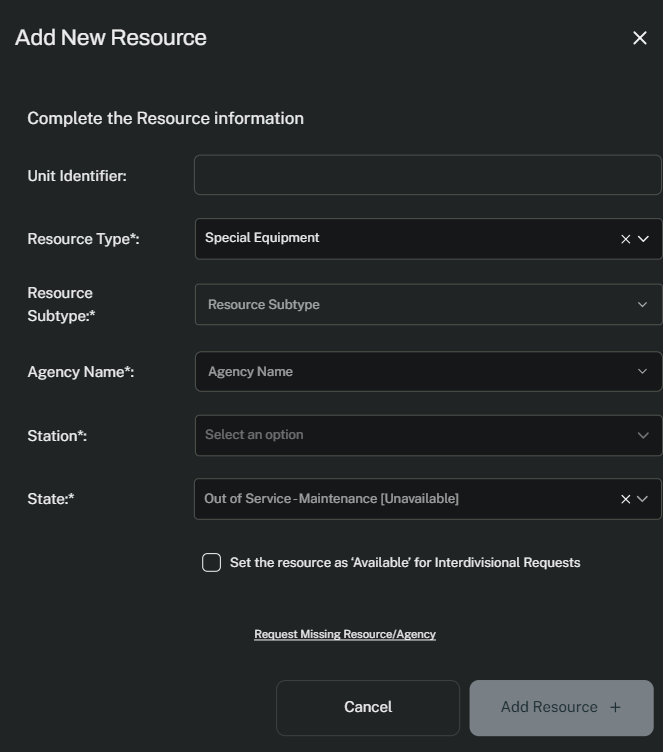Click the Add New Resource title
Viewport: 663px width, 752px height.
(111, 37)
